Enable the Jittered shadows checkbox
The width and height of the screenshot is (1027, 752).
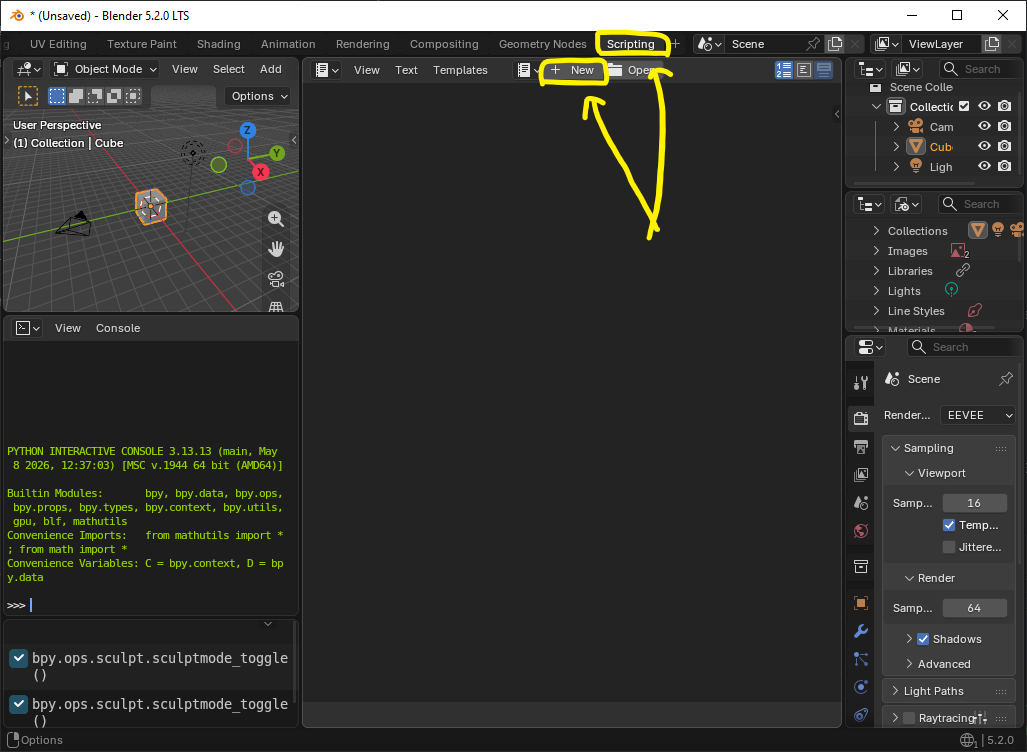coord(948,546)
